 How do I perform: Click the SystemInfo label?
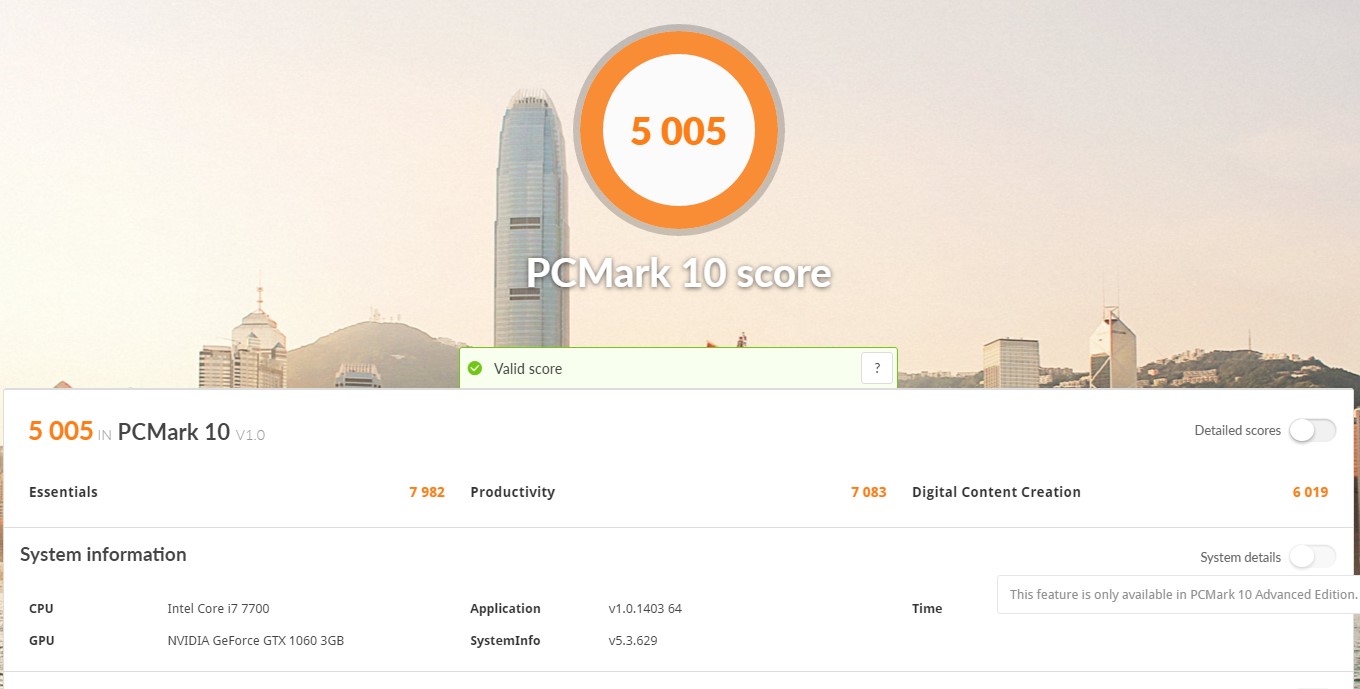tap(505, 641)
